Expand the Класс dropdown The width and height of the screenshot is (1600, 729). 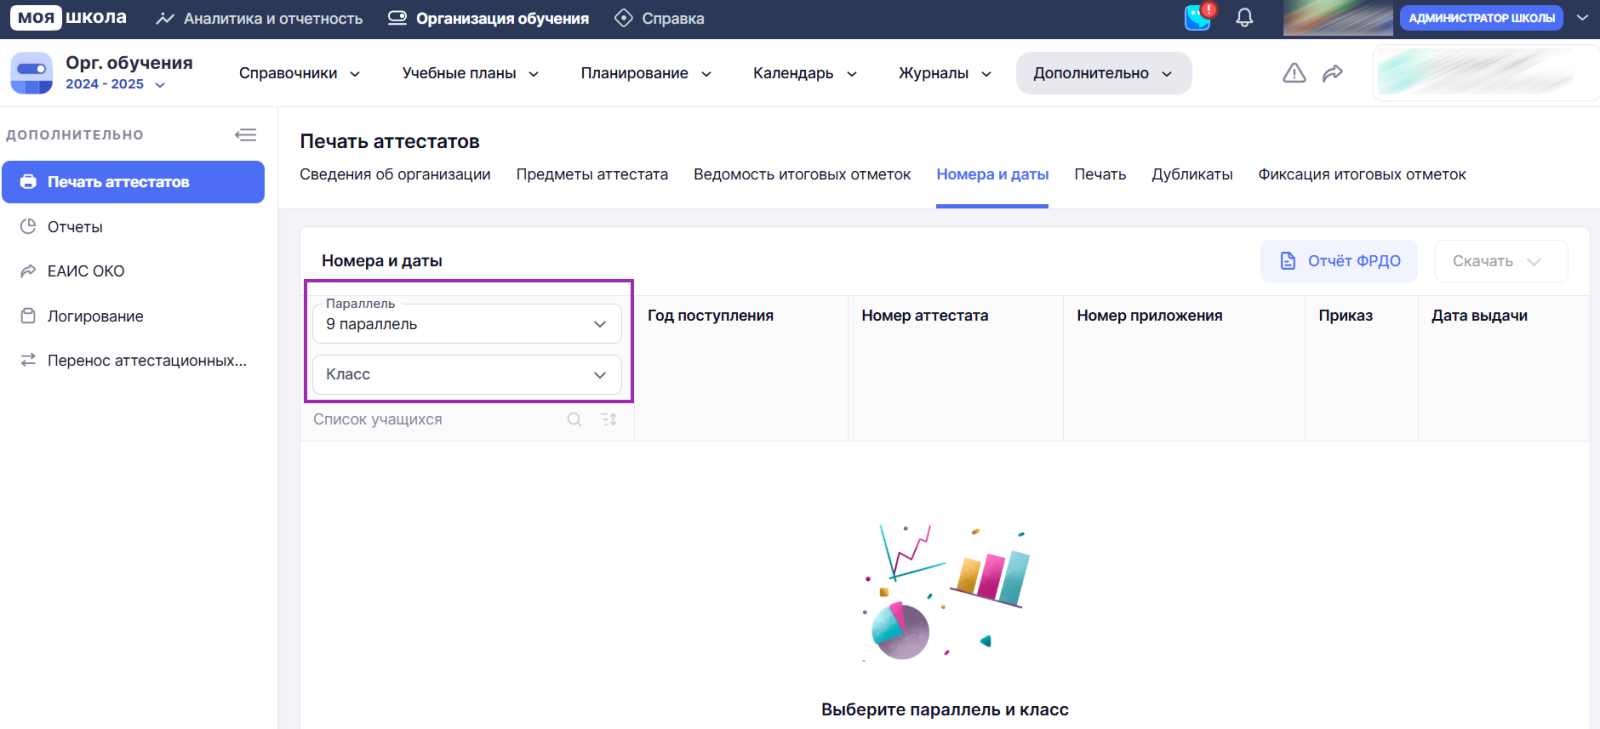pyautogui.click(x=467, y=375)
